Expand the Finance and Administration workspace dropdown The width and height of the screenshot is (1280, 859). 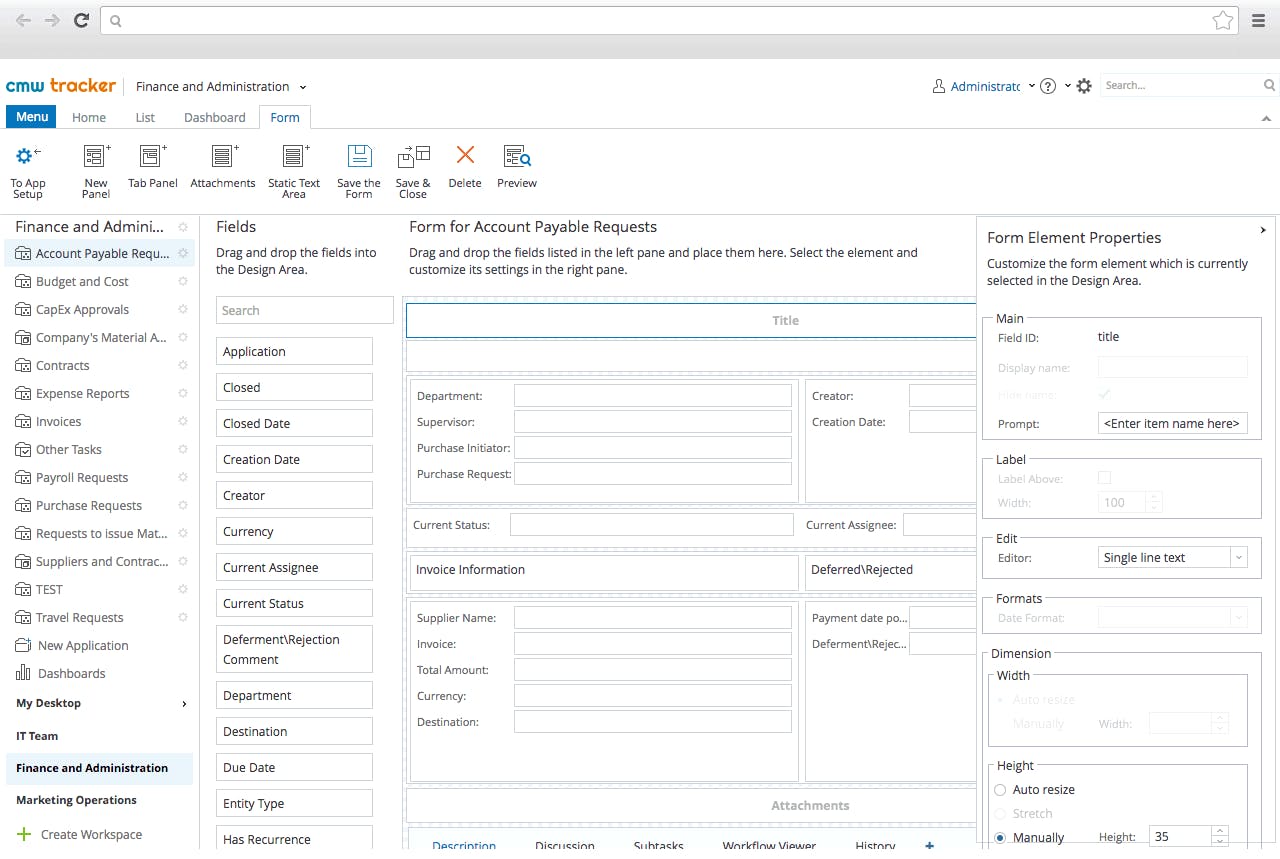(303, 87)
